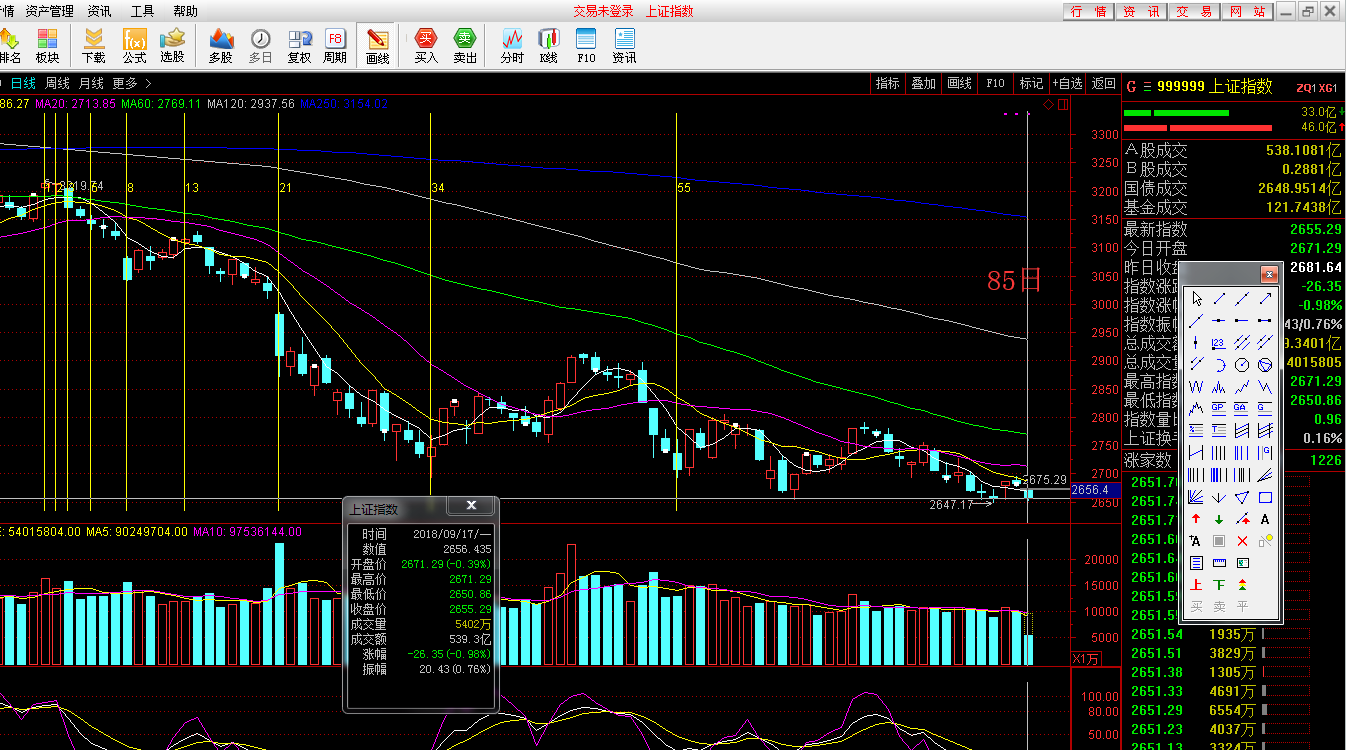Viewport: 1346px width, 750px height.
Task: Open the 公式 formula toolbar icon
Action: click(134, 46)
